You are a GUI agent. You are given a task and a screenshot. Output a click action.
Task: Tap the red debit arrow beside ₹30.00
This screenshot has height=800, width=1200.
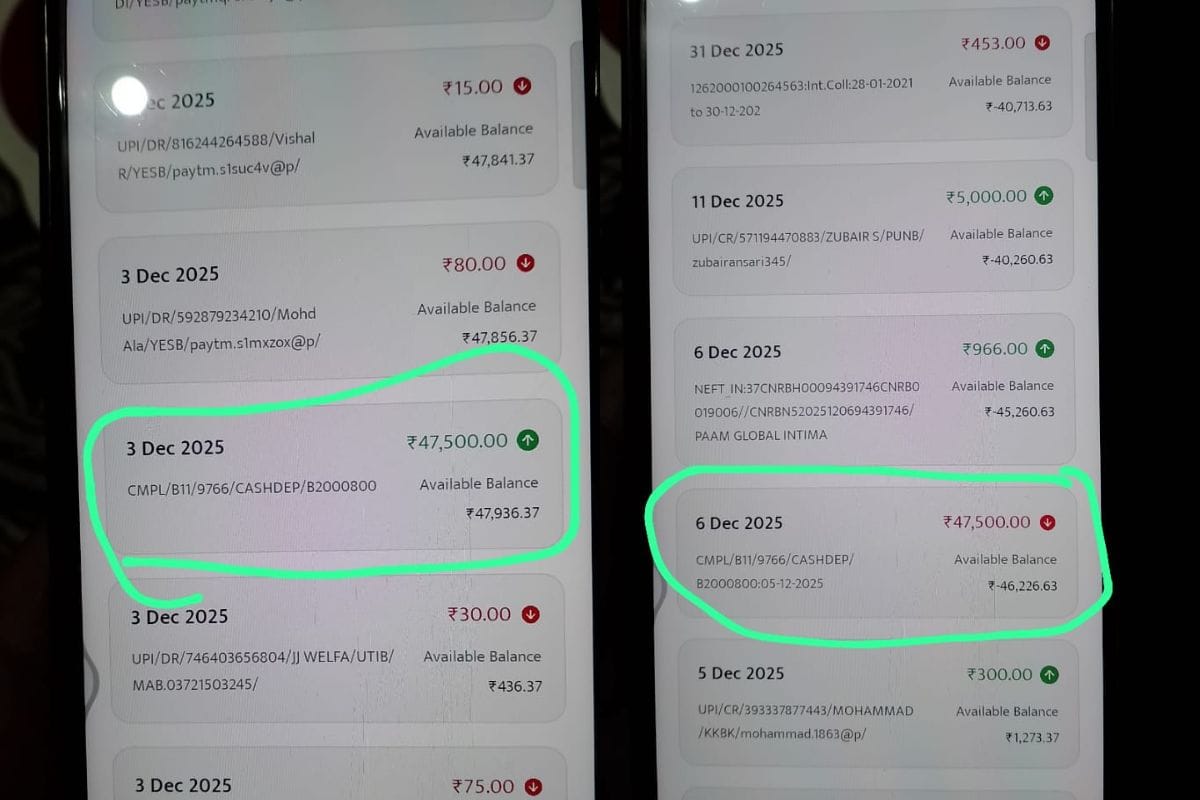click(x=531, y=614)
